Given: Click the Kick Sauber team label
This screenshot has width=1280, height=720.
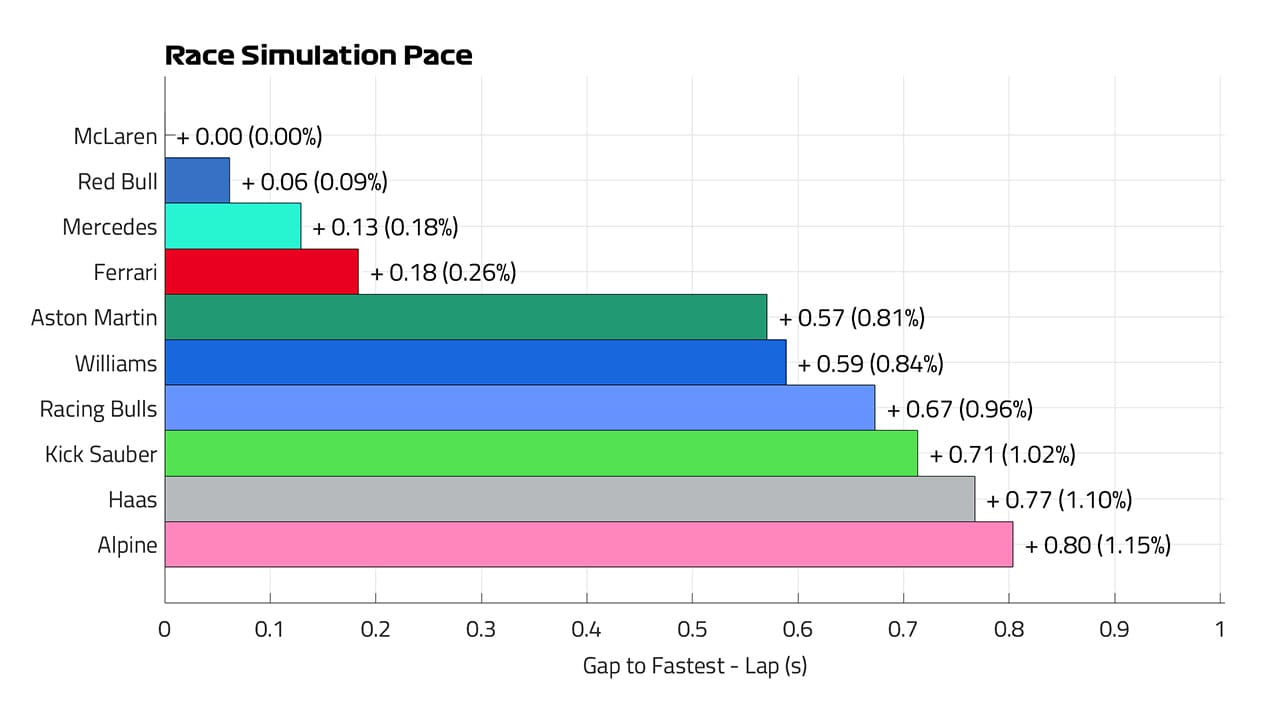Looking at the screenshot, I should 101,454.
